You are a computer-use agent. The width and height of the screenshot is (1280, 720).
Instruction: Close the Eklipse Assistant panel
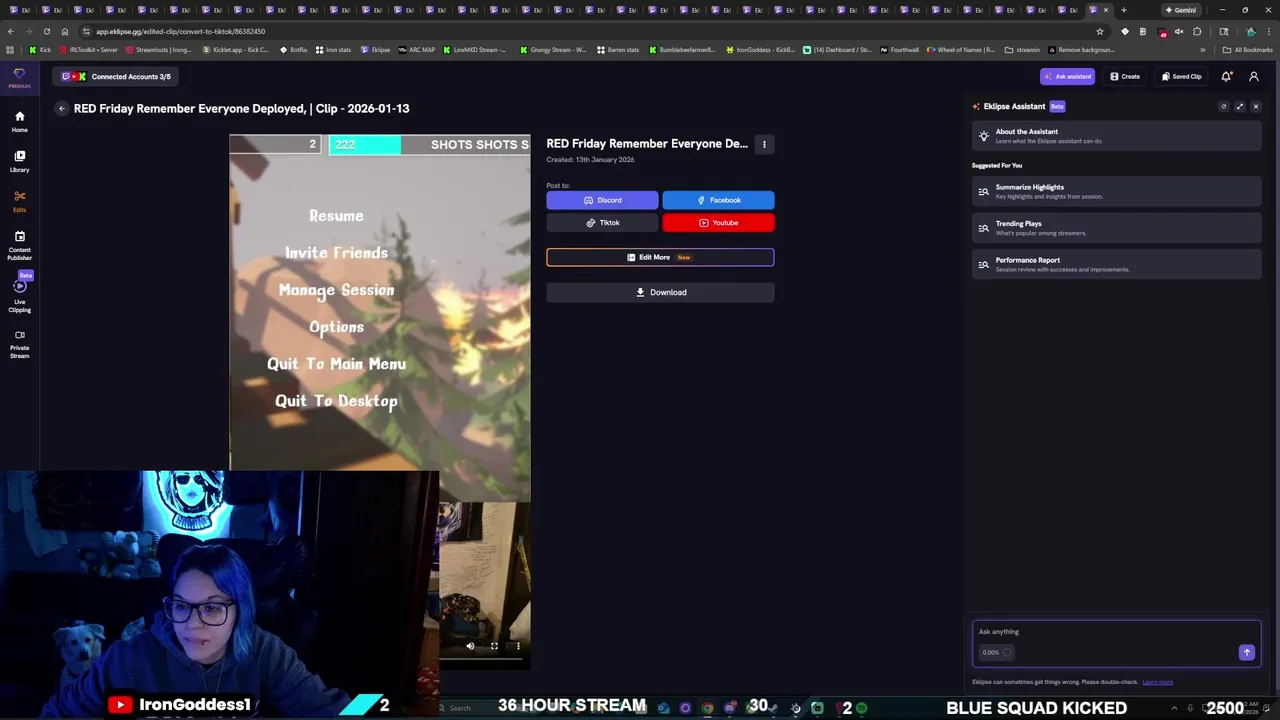(1256, 106)
